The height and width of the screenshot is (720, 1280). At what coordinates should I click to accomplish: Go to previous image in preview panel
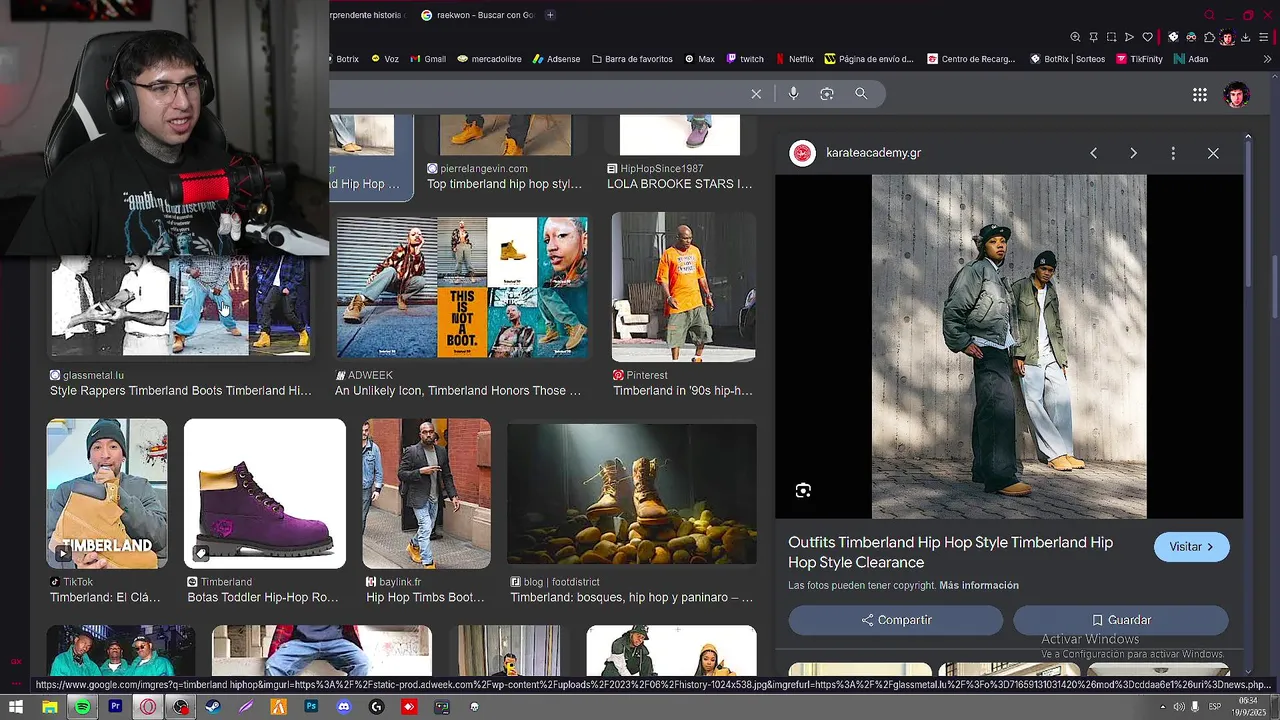coord(1093,153)
